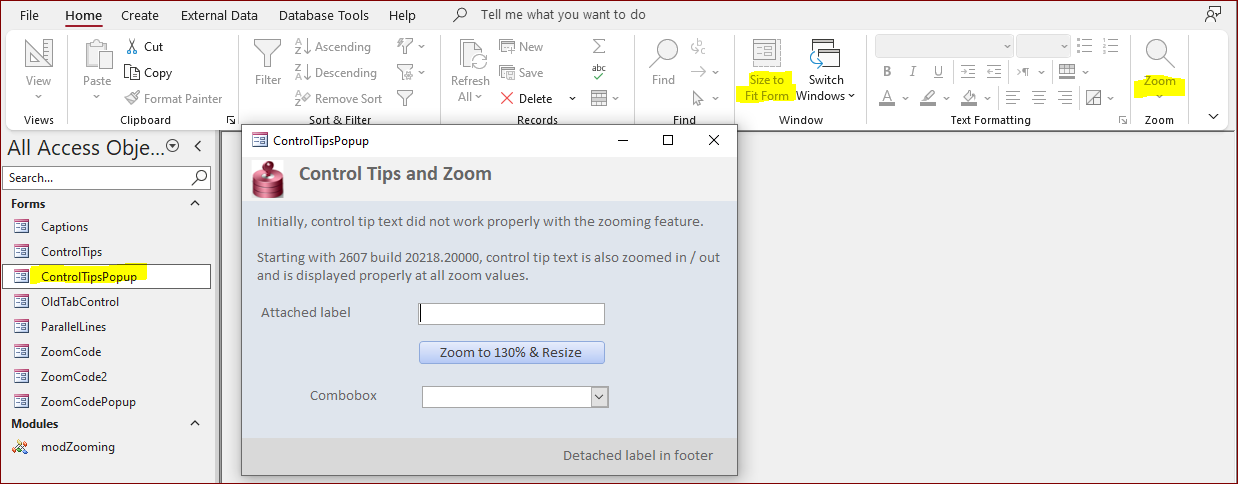Sort Ascending in Sort & Filter
This screenshot has width=1238, height=484.
point(333,47)
